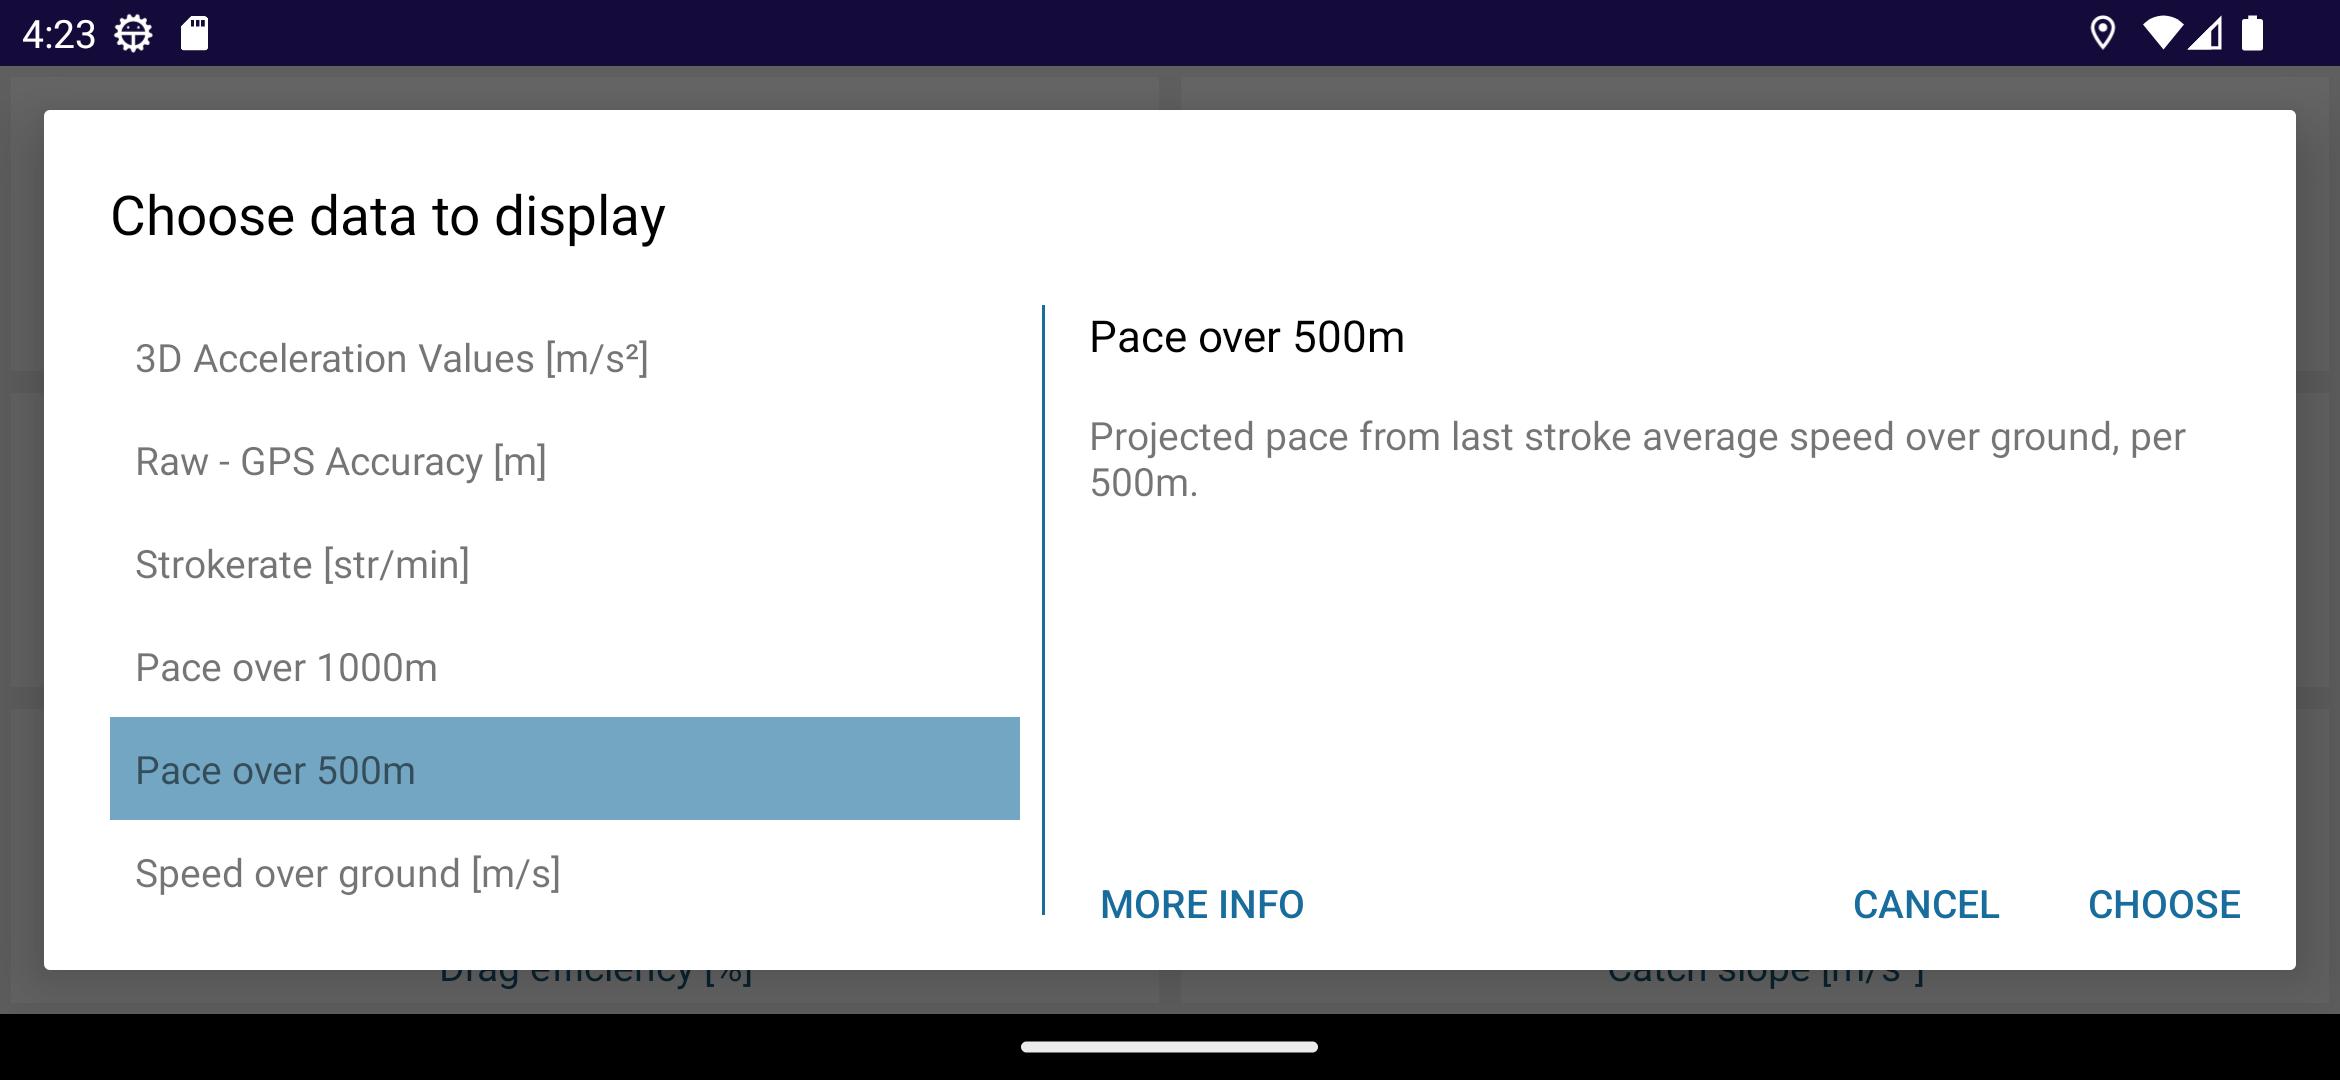The width and height of the screenshot is (2340, 1080).
Task: Tap clock showing 4:23
Action: [x=58, y=35]
